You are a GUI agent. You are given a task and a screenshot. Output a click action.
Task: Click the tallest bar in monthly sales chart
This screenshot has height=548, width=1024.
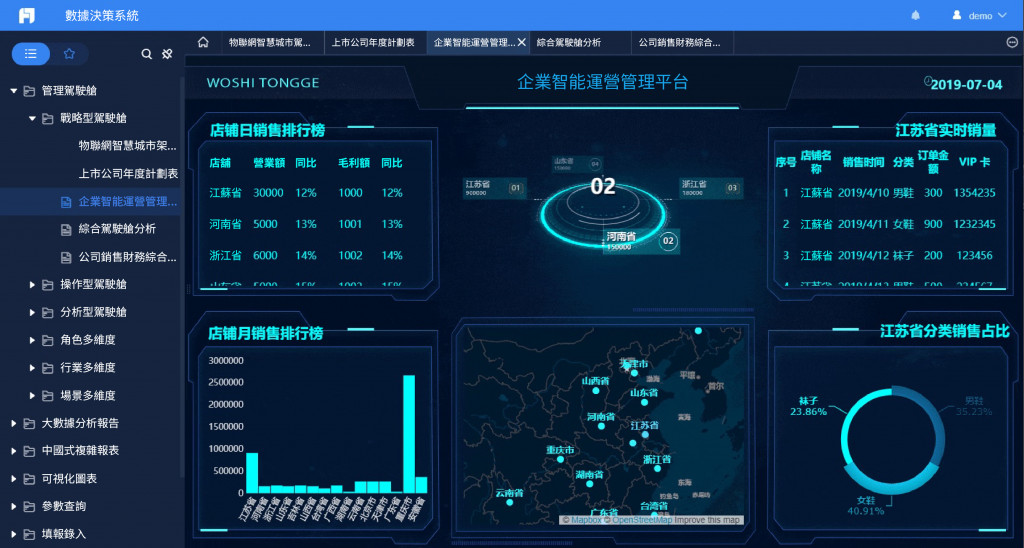coord(409,434)
